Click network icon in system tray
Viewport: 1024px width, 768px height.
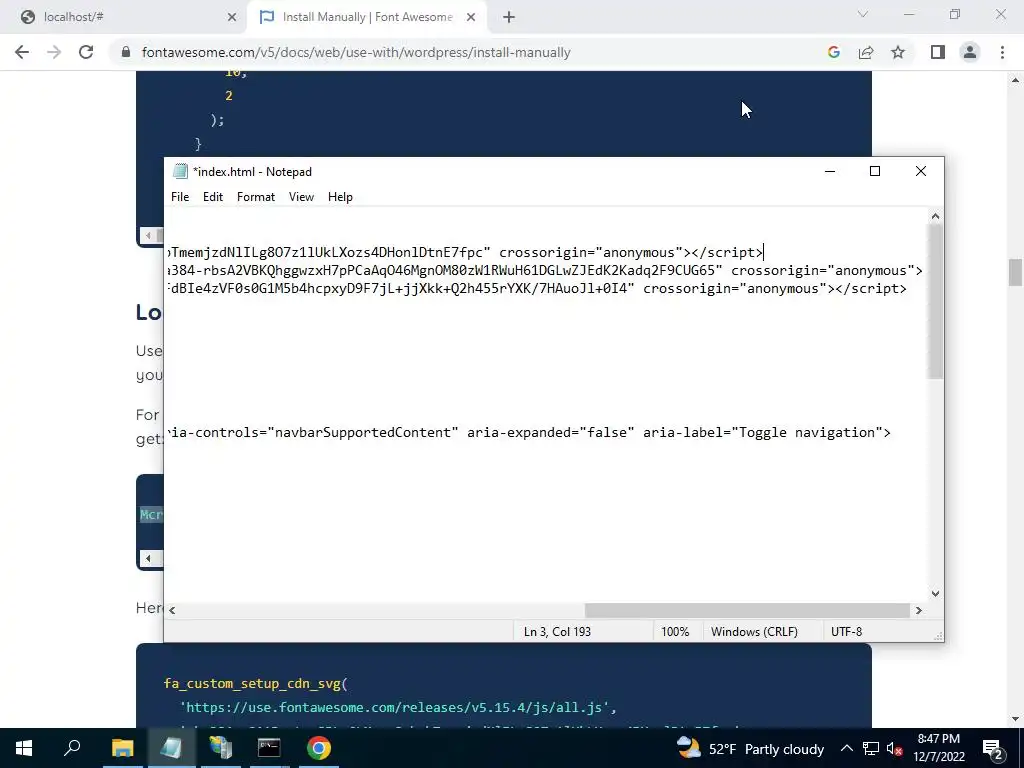[x=871, y=748]
